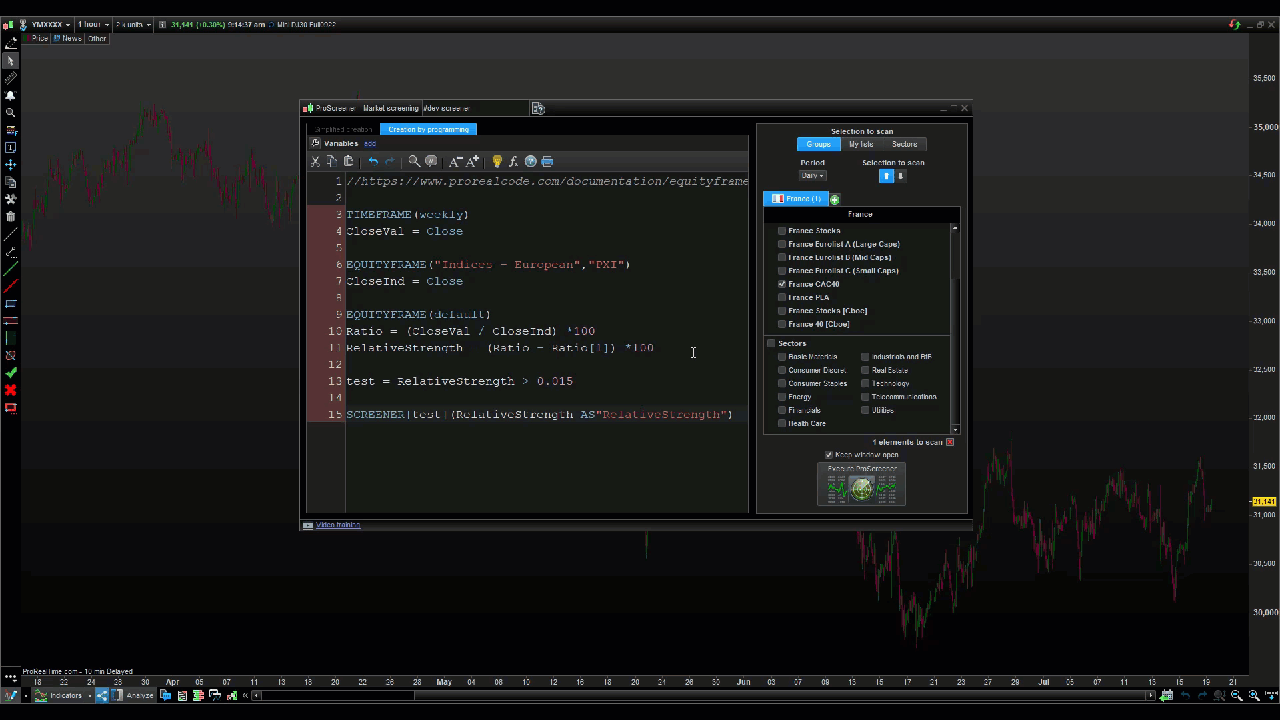Click the undo arrow in code editor
This screenshot has height=720, width=1280.
pyautogui.click(x=373, y=161)
